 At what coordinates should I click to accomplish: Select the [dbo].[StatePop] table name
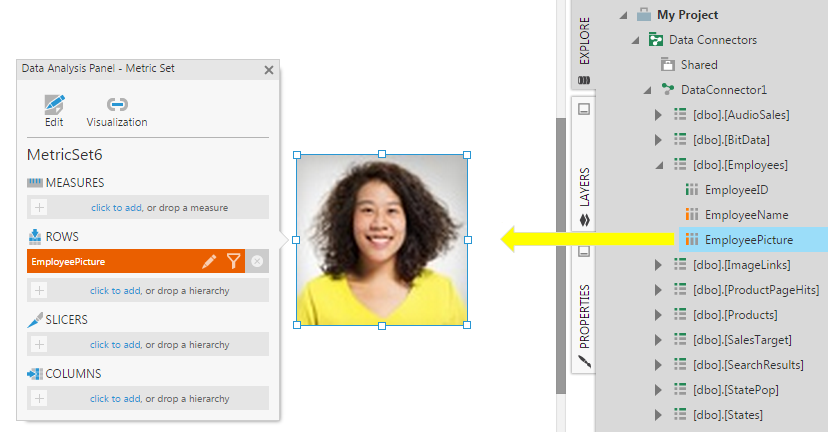(x=736, y=390)
